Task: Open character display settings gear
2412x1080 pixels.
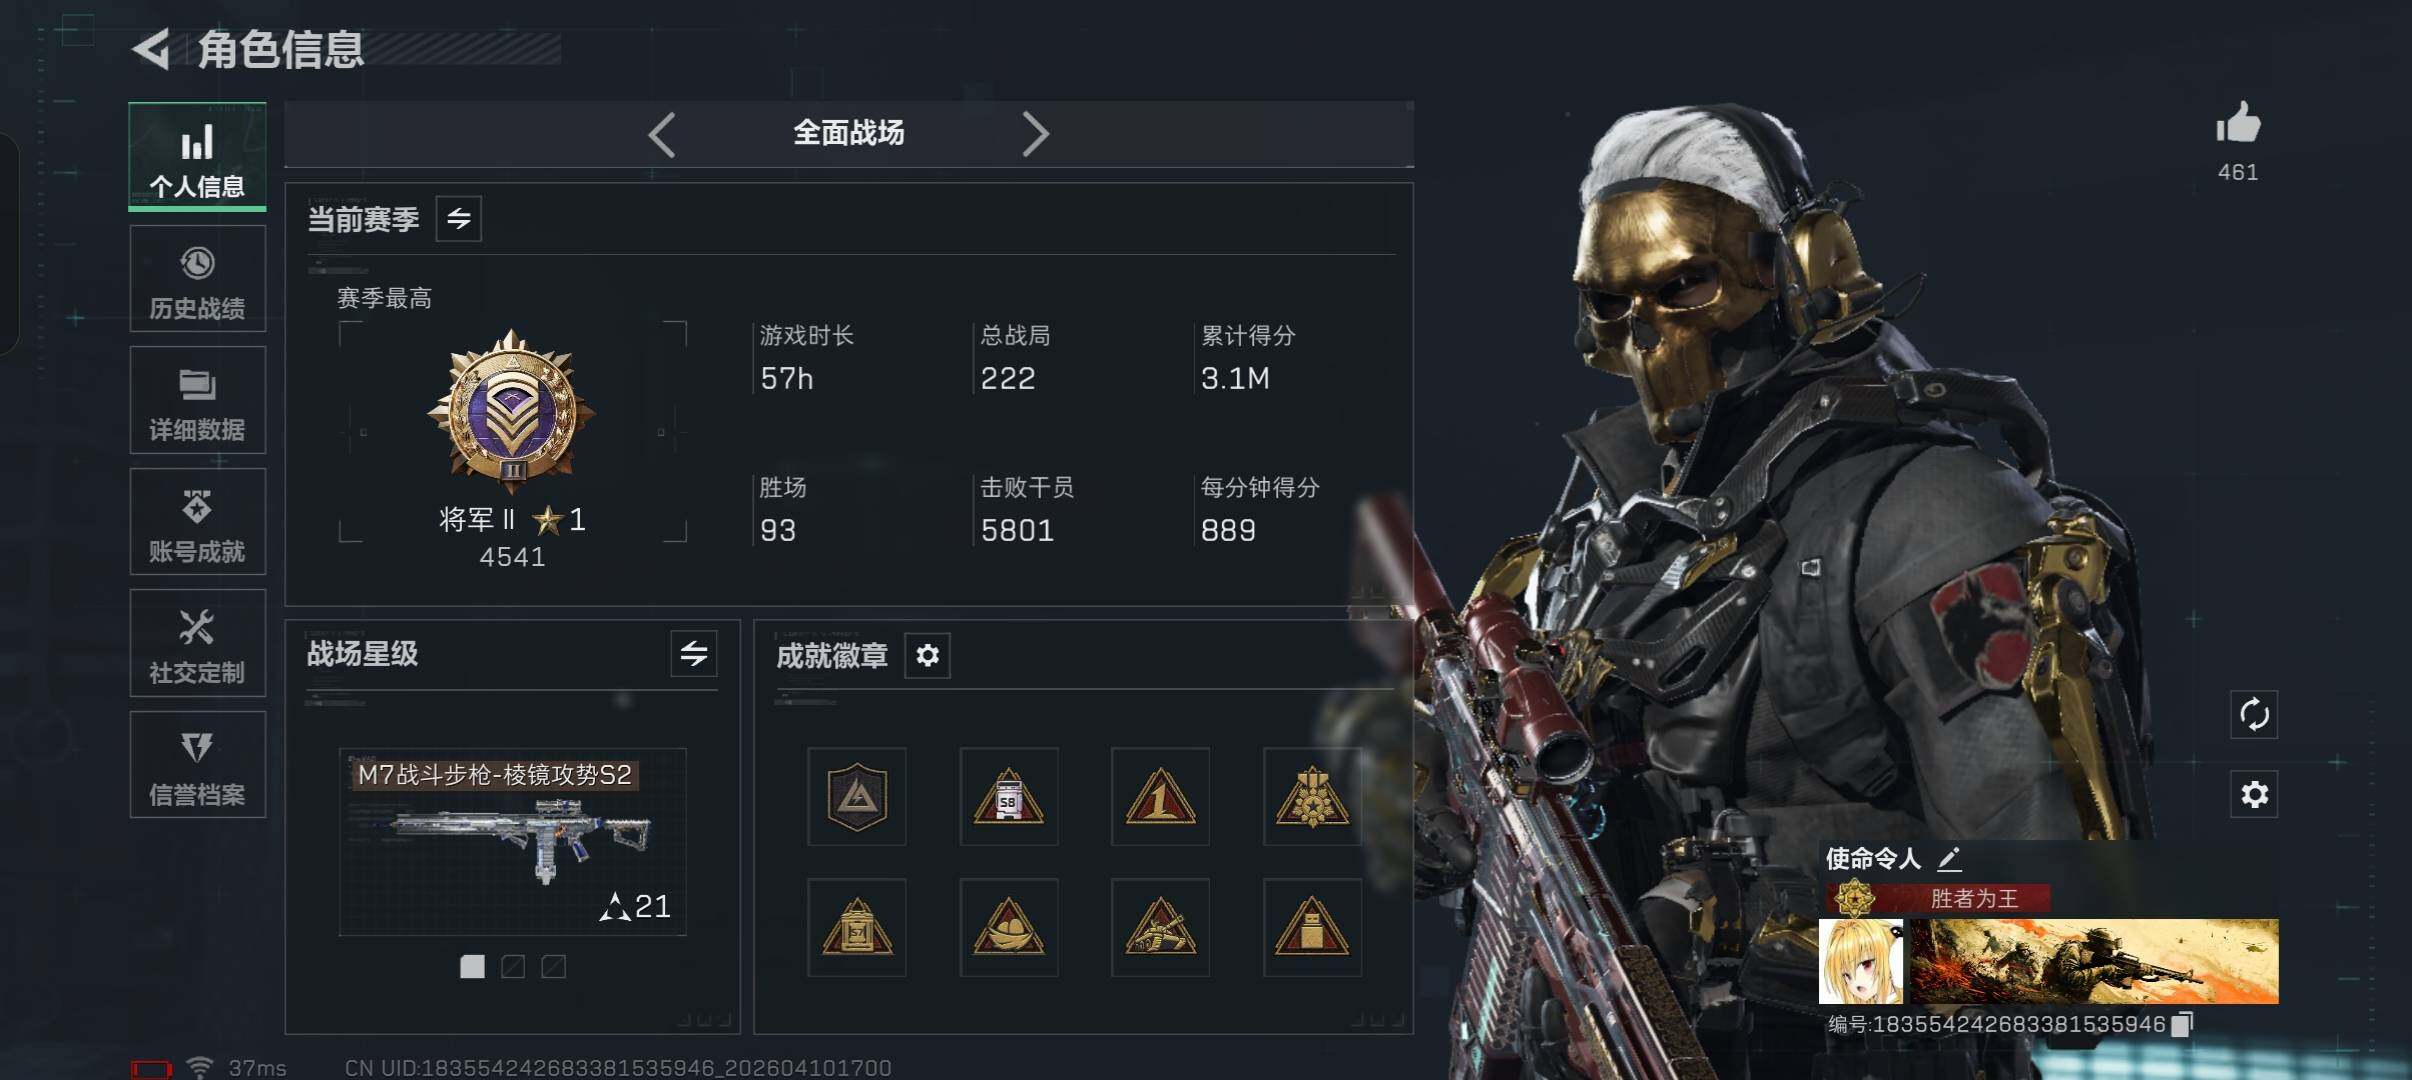Action: click(x=2254, y=794)
